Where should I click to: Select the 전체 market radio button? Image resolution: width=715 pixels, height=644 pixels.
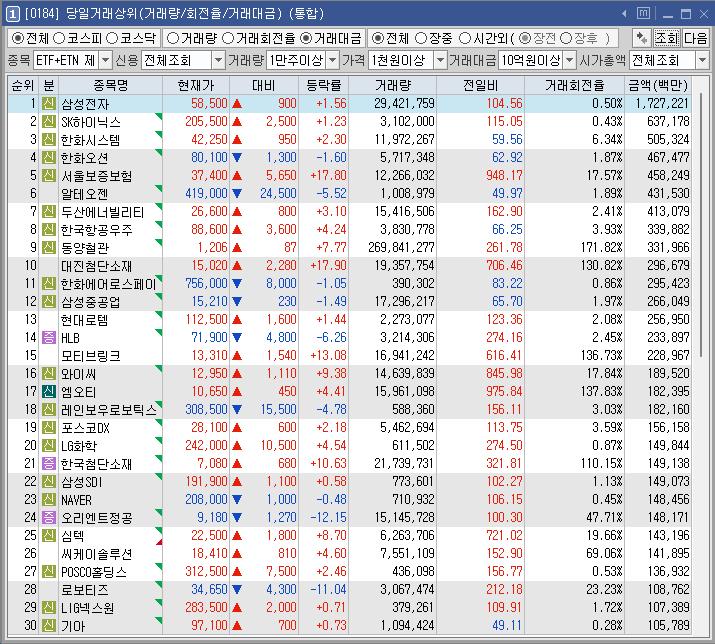click(x=17, y=38)
